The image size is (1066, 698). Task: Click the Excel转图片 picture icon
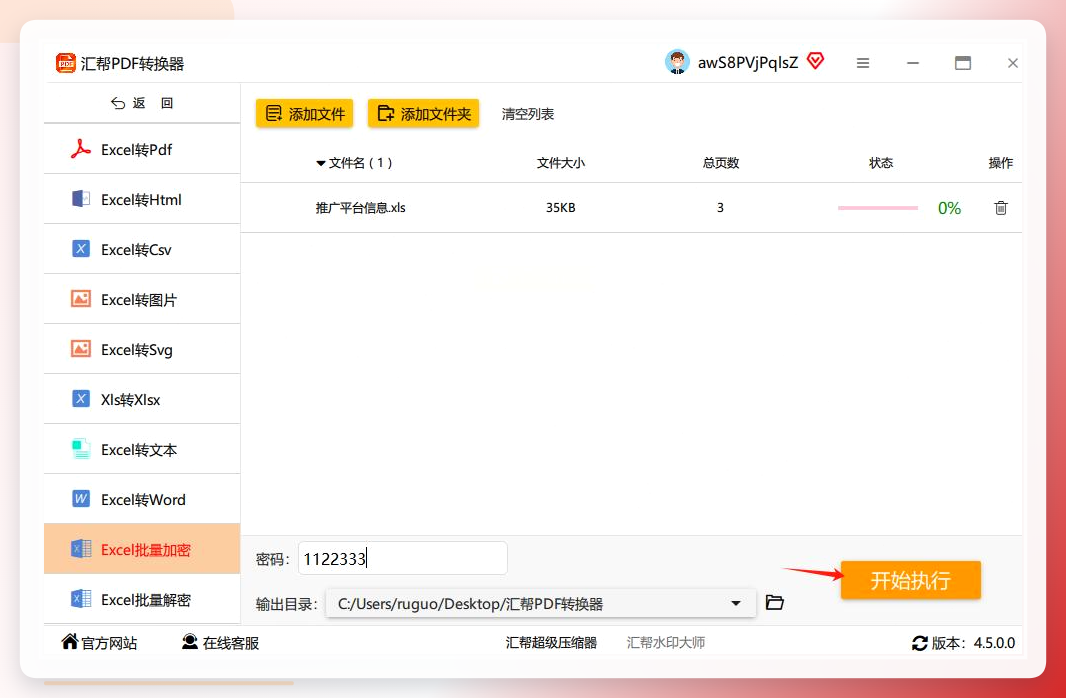pos(81,299)
